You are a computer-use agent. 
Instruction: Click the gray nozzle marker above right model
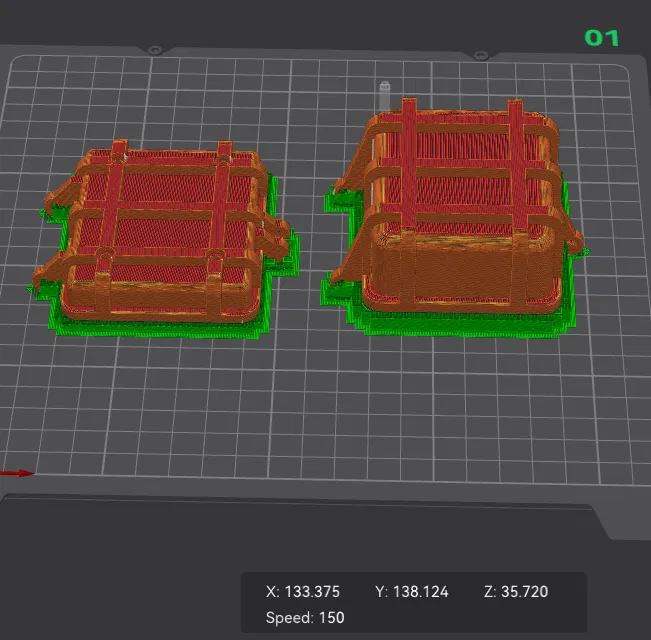coord(384,95)
